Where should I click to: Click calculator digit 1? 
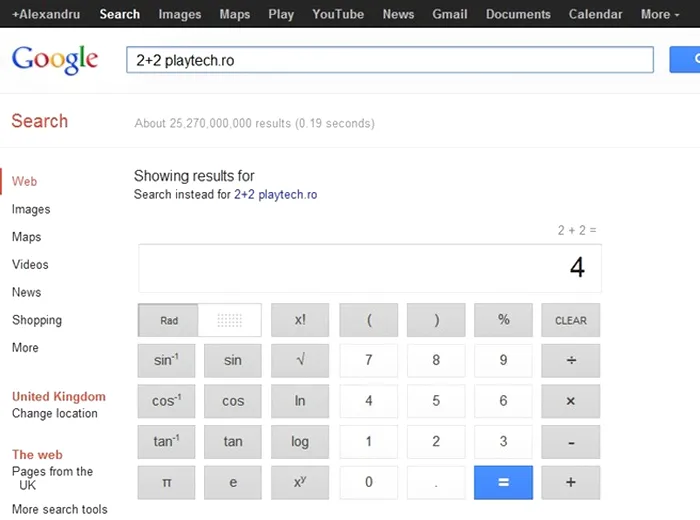pyautogui.click(x=369, y=441)
